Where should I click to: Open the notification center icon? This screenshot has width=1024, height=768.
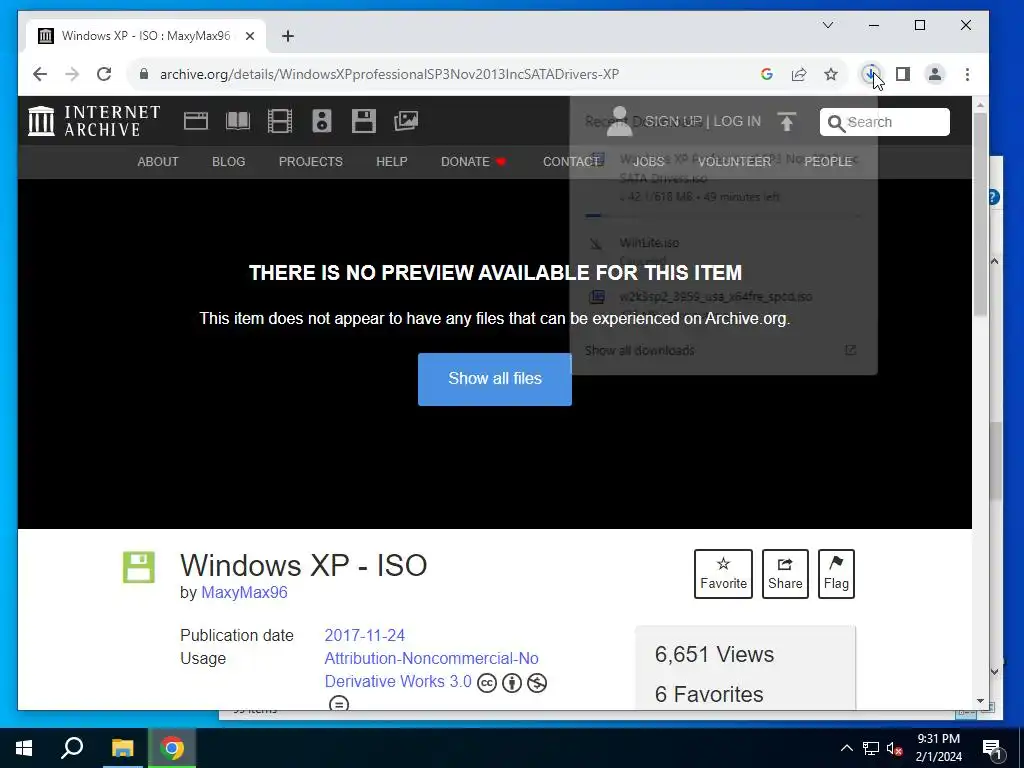pos(992,748)
